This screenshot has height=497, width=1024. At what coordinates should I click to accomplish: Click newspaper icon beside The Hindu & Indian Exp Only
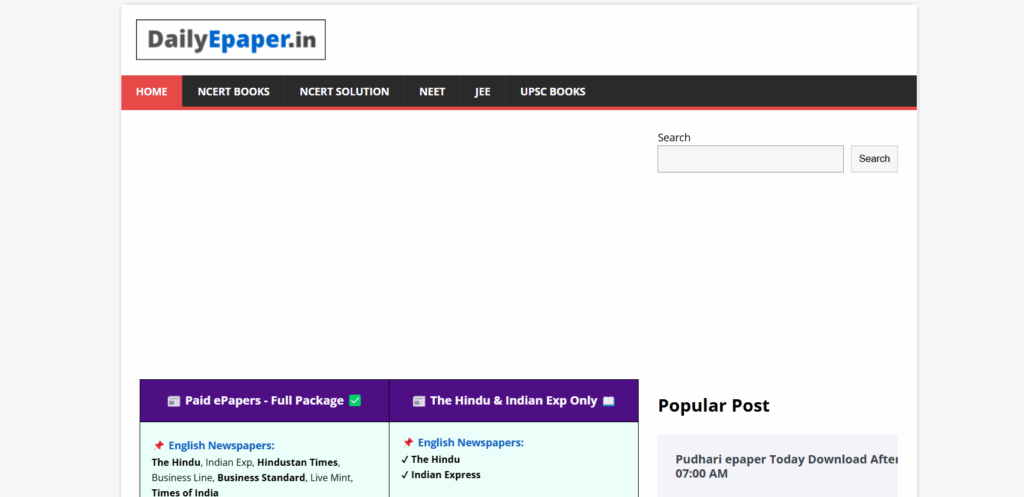(419, 401)
